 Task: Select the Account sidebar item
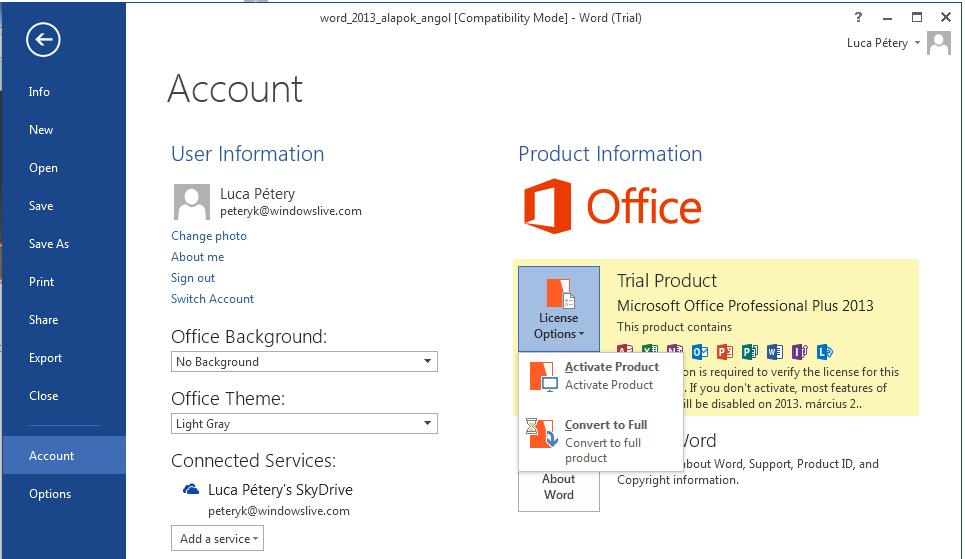(x=64, y=456)
